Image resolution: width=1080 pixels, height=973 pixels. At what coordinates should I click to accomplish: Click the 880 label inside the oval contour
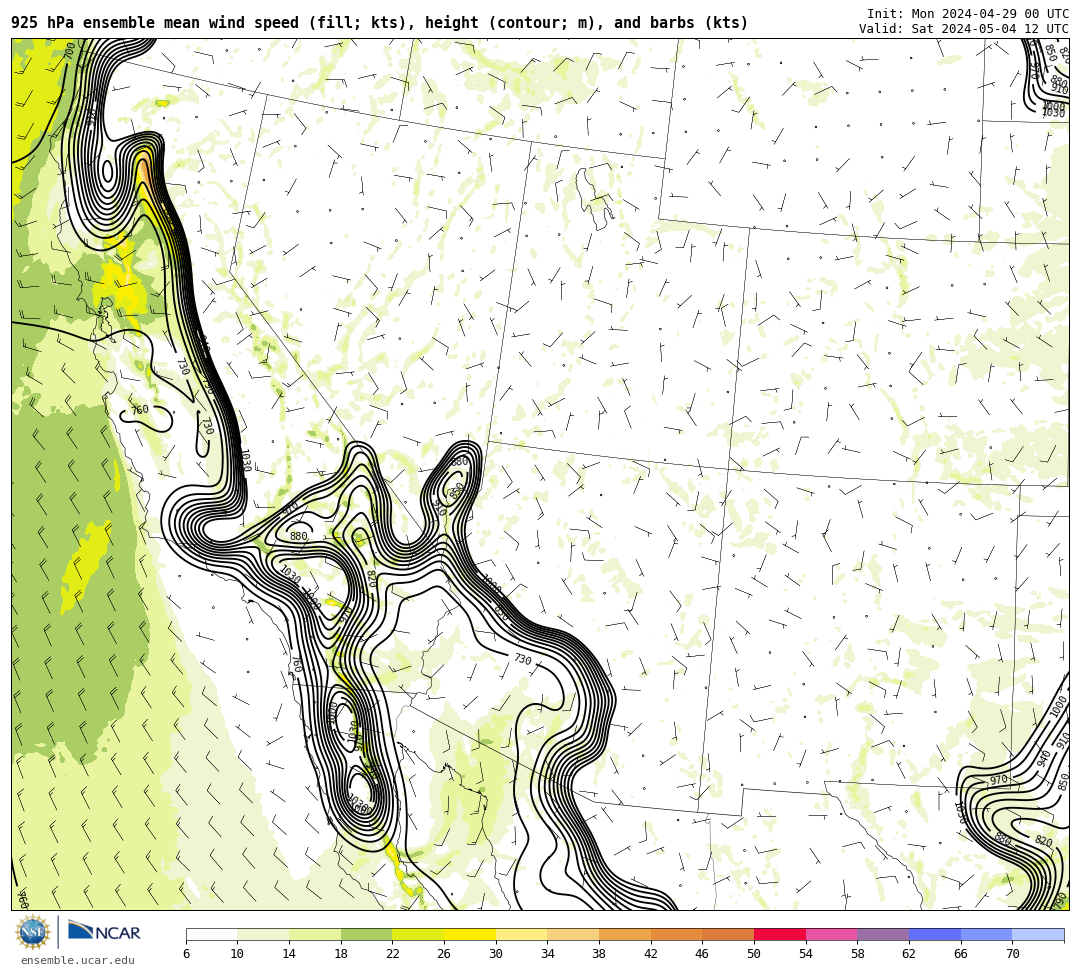click(x=298, y=536)
